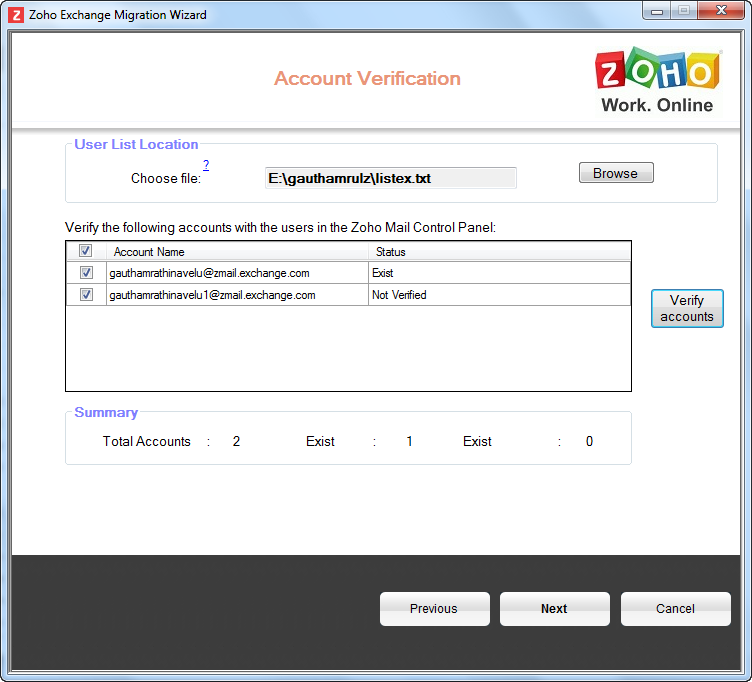
Task: Uncheck the gauthamrathinavelu@zmail.exchange.com account checkbox
Action: 86,273
